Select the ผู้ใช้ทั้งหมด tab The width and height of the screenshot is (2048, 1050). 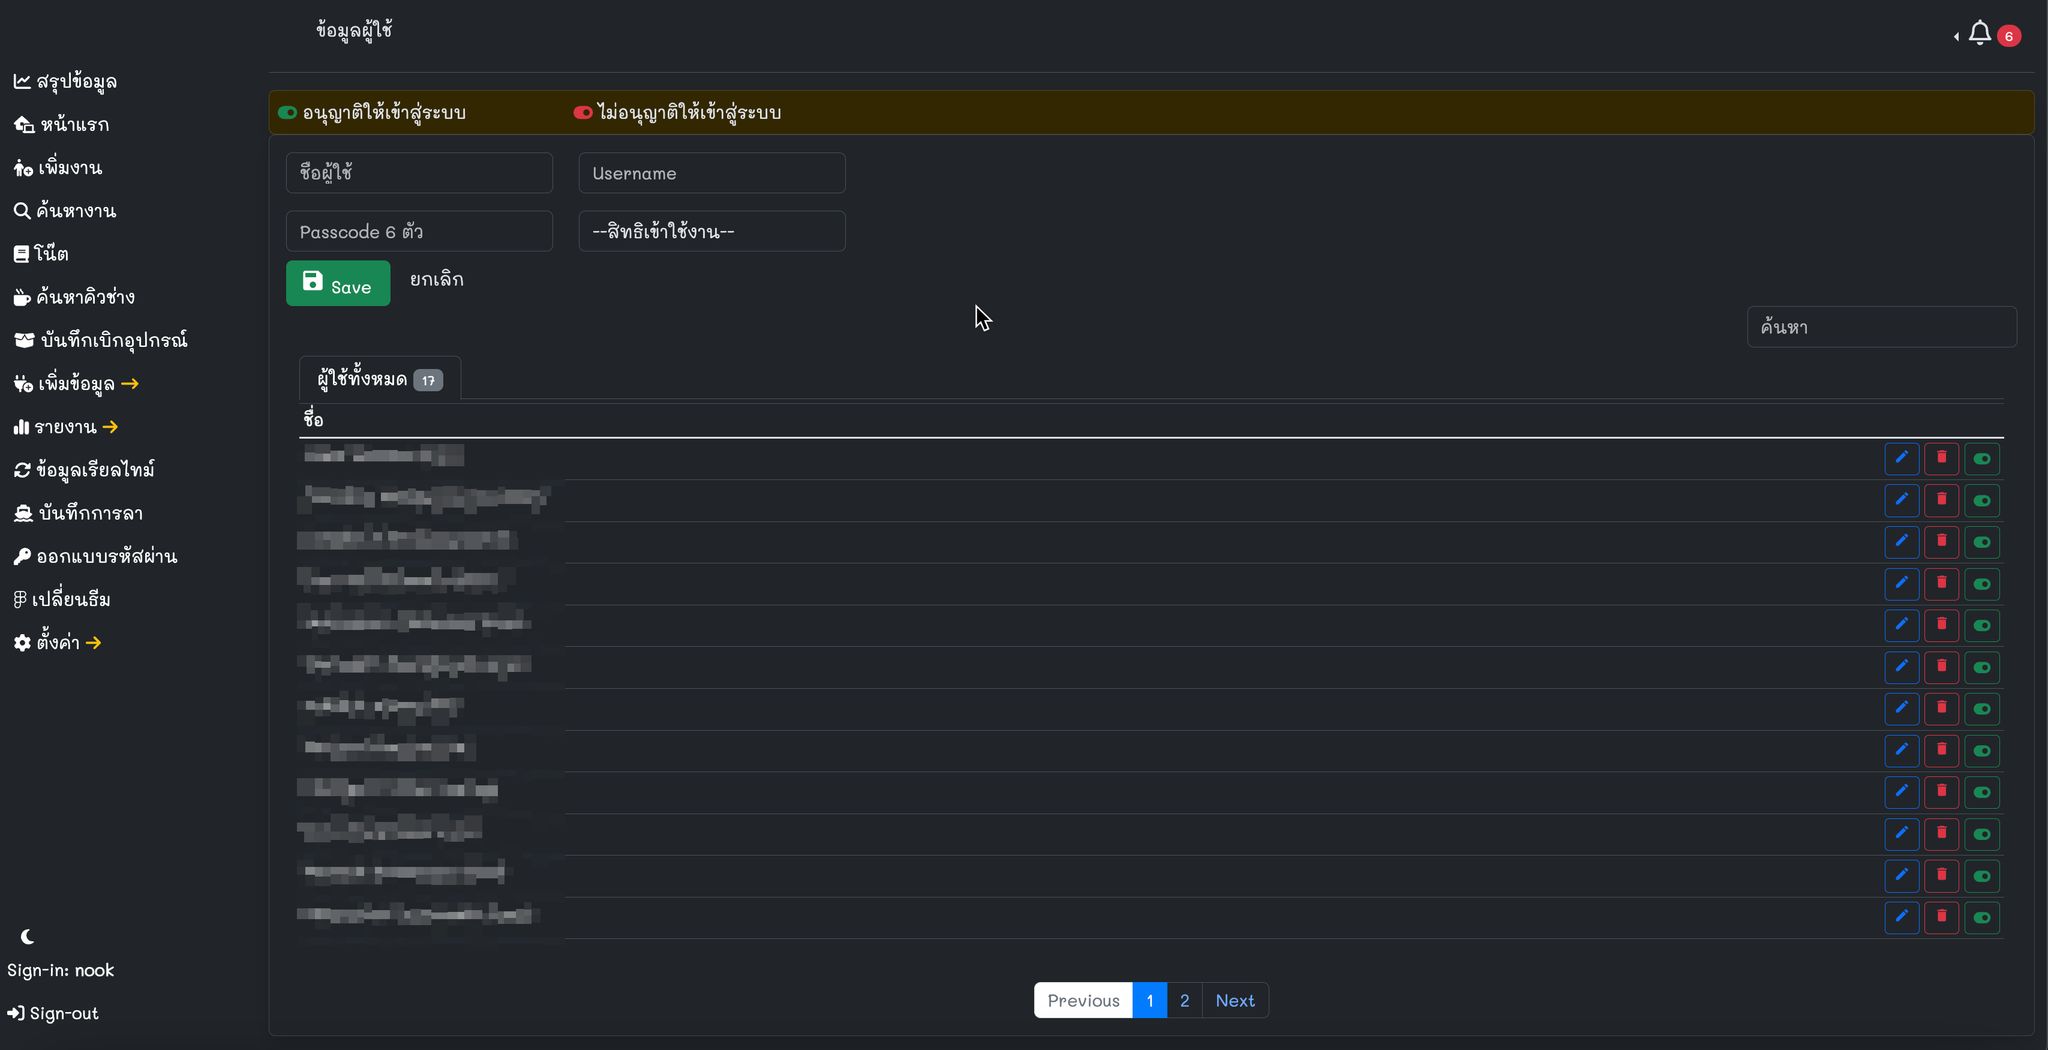379,380
